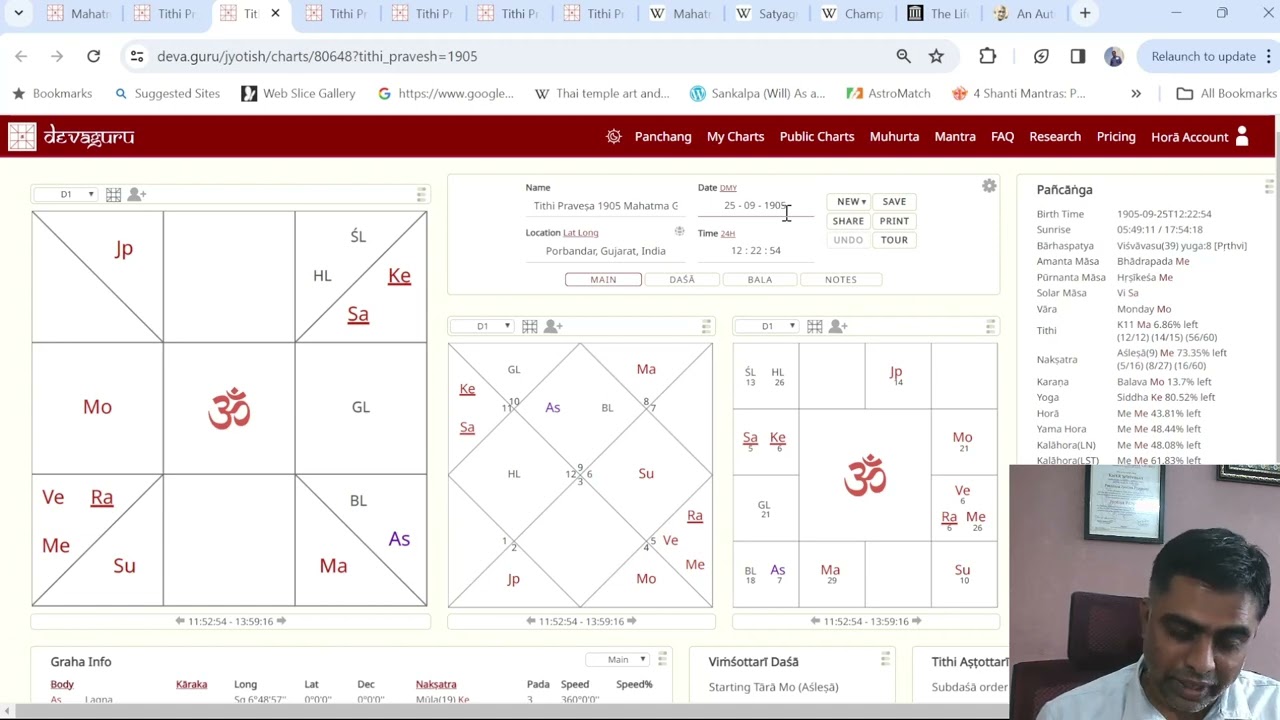Click the Lat Long link next to Location
The width and height of the screenshot is (1280, 720).
581,233
